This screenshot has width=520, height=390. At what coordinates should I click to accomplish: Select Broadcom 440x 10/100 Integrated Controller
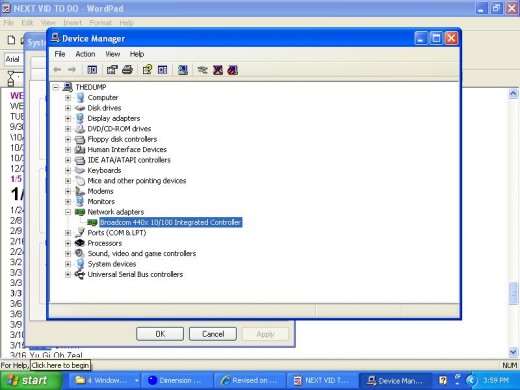click(x=170, y=222)
